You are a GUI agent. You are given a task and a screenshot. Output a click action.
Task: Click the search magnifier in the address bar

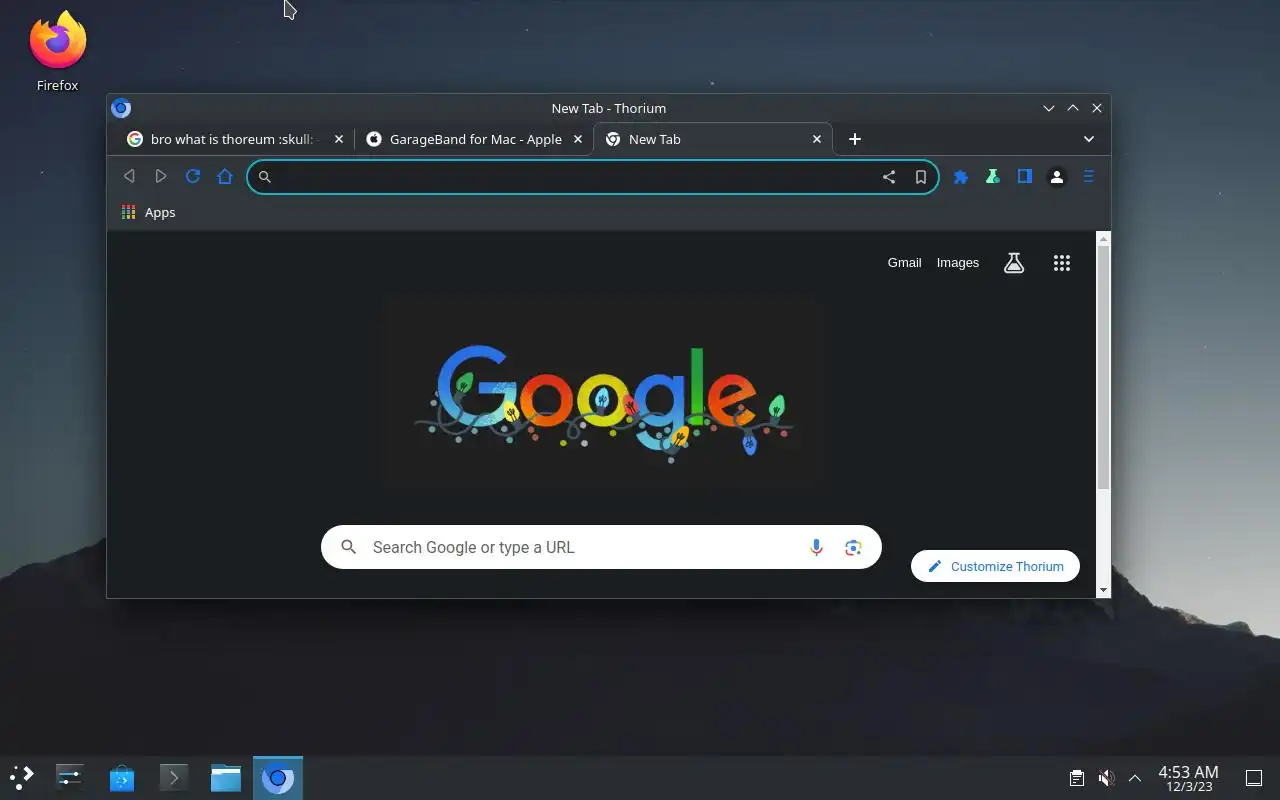click(265, 177)
